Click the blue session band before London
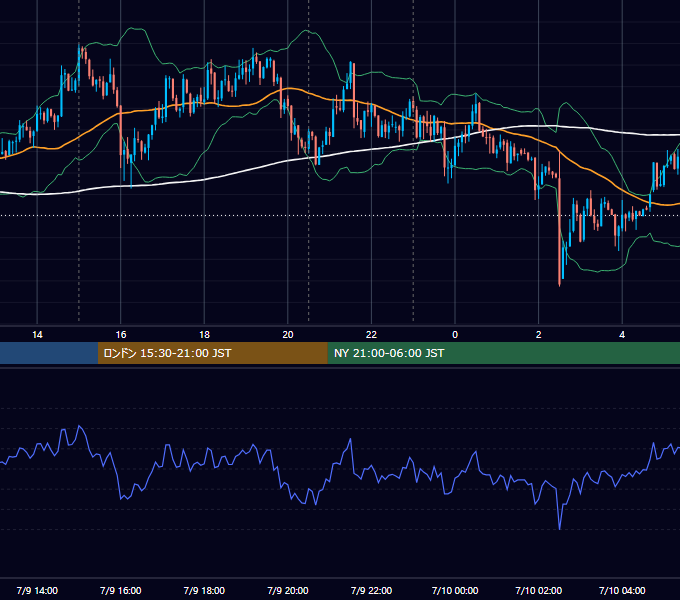The height and width of the screenshot is (600, 680). click(x=49, y=353)
